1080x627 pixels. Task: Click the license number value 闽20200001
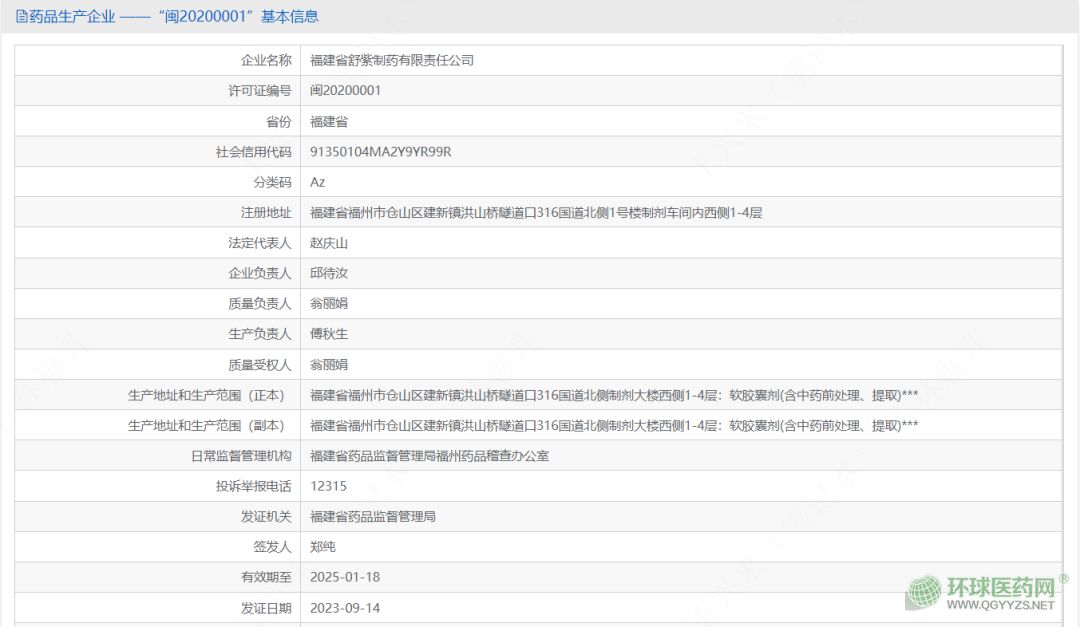click(345, 90)
